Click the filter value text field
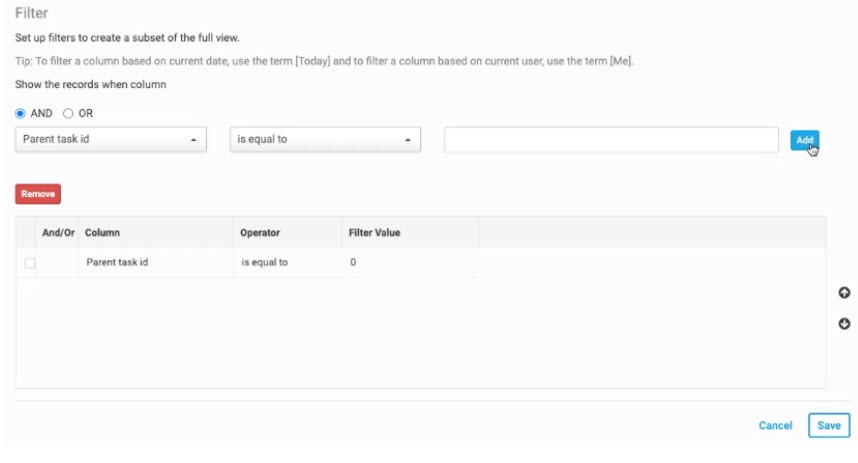Screen dimensions: 858x463 [611, 140]
